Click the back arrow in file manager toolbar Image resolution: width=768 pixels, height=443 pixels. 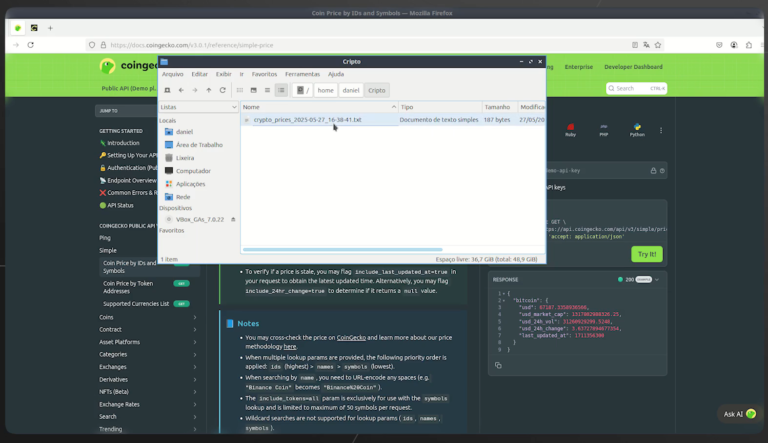coord(180,90)
